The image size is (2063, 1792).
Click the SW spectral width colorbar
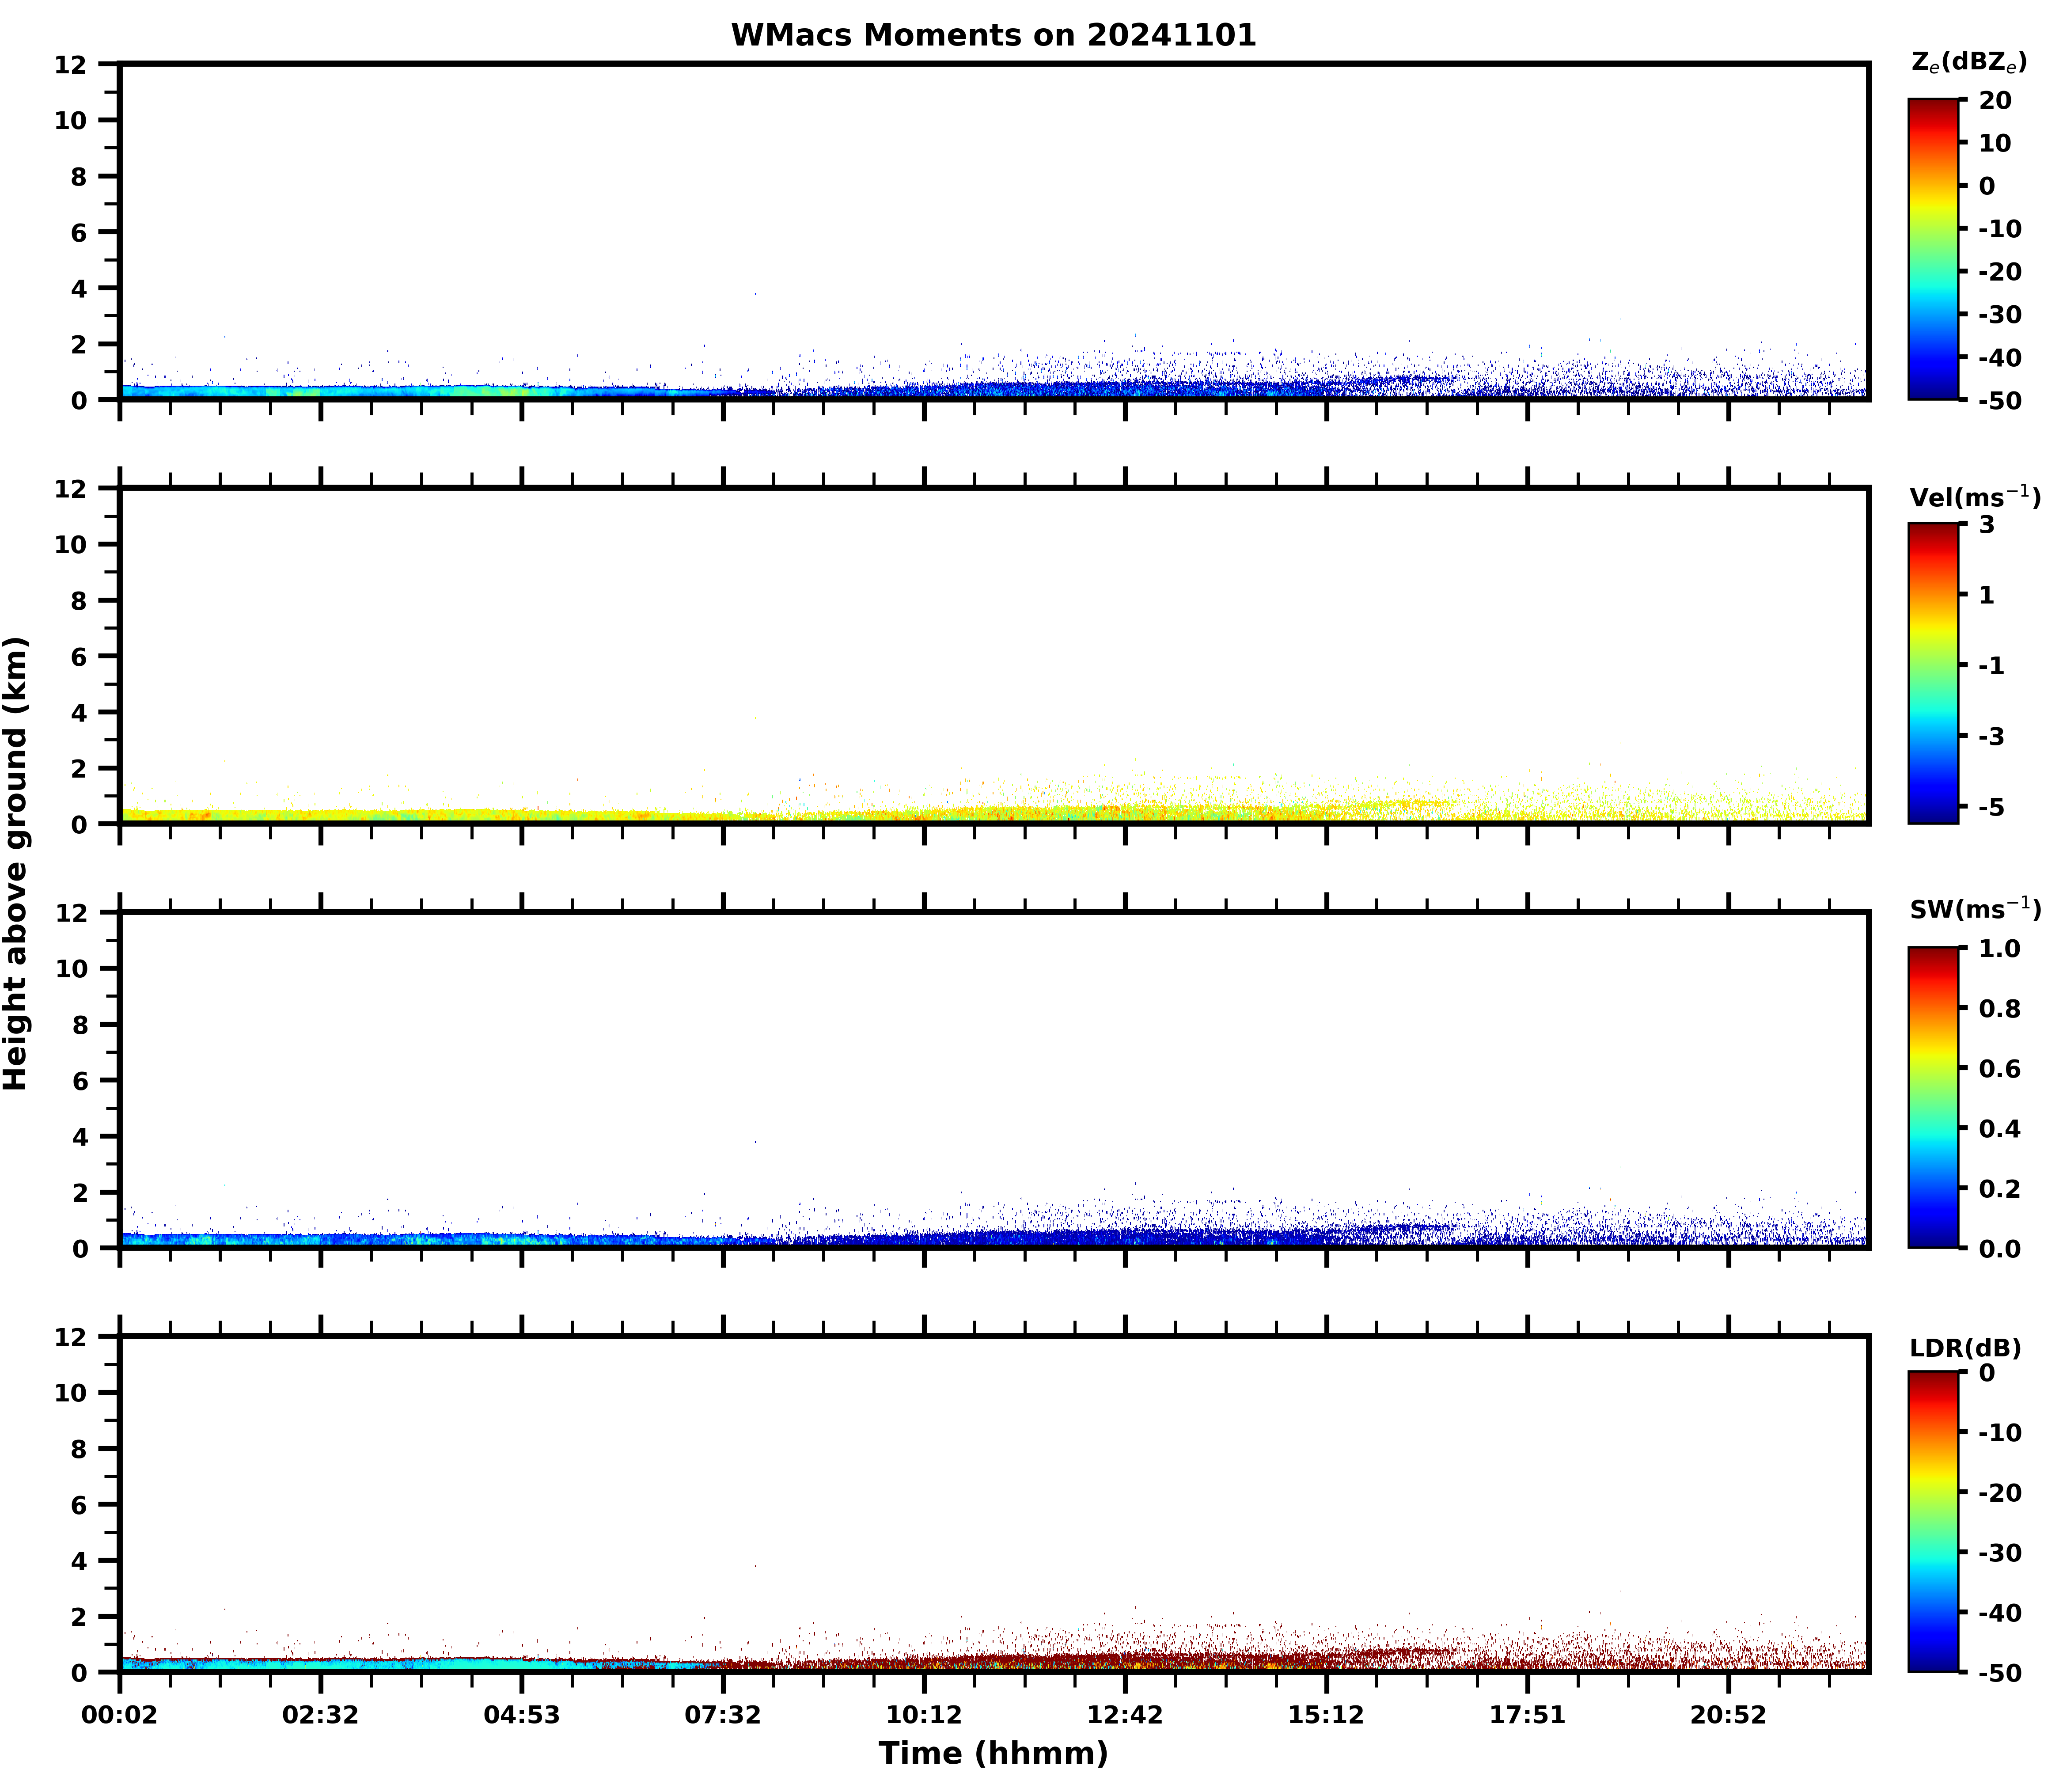[x=1933, y=1097]
